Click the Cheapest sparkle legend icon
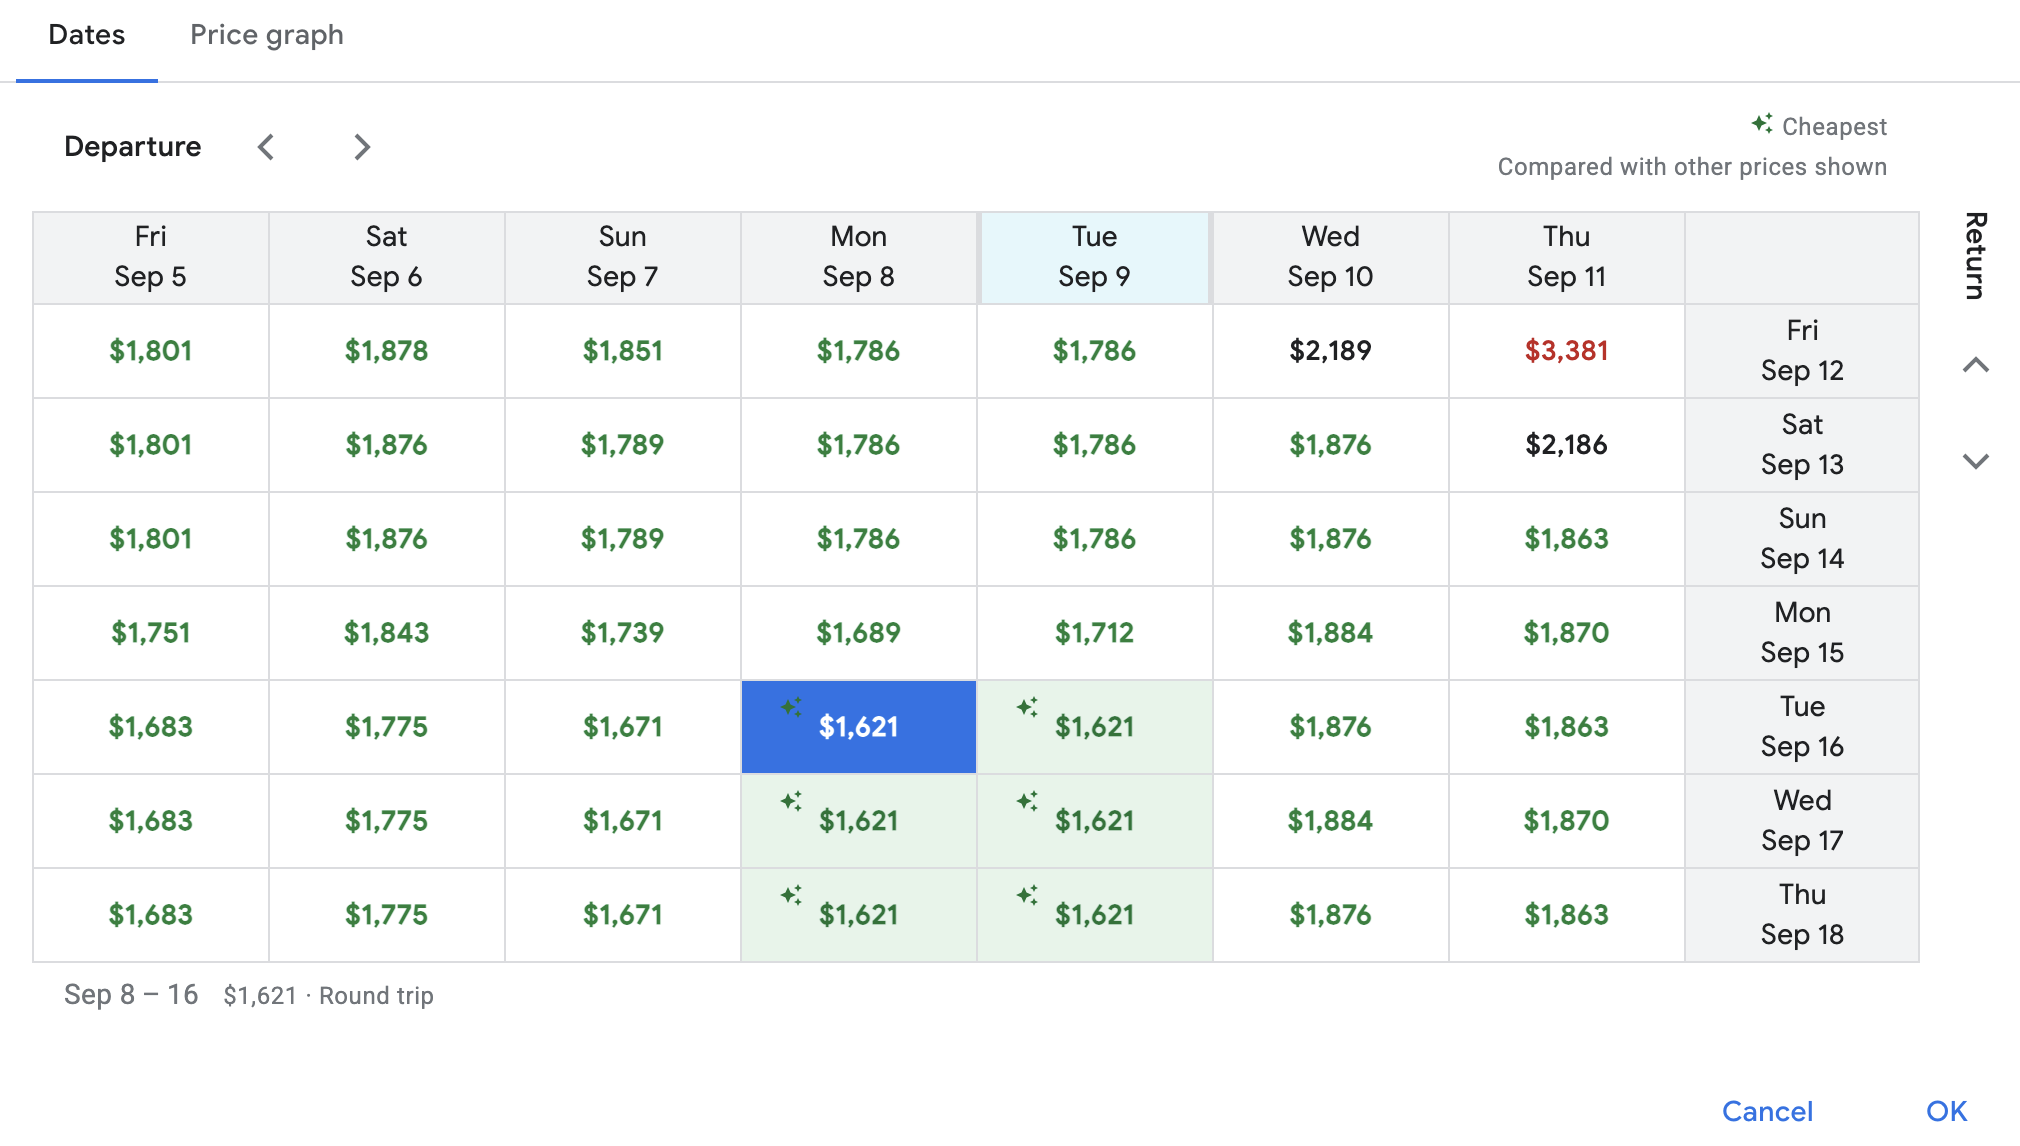Viewport: 2020px width, 1146px height. (x=1762, y=124)
